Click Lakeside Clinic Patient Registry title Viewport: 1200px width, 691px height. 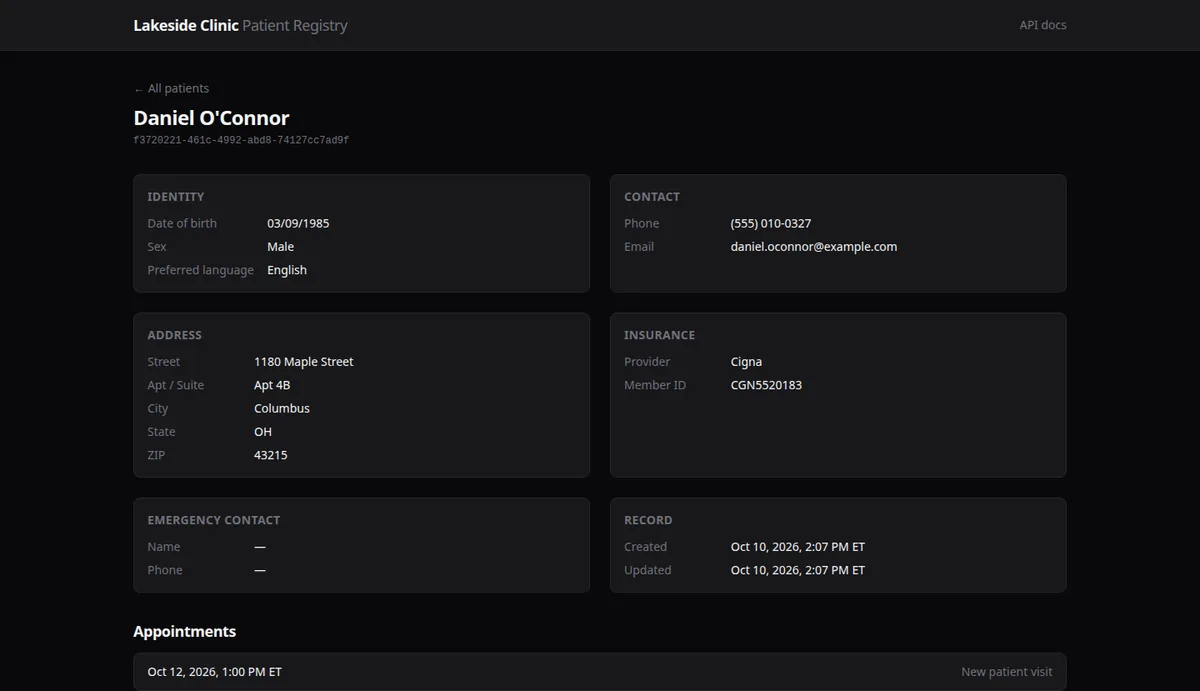[240, 25]
